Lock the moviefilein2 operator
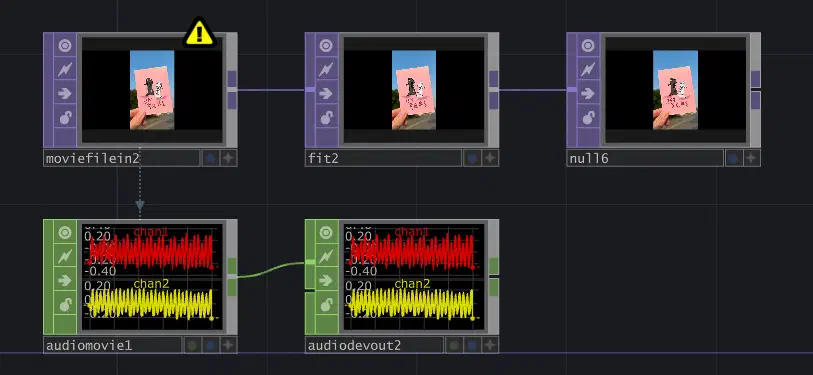 coord(65,117)
